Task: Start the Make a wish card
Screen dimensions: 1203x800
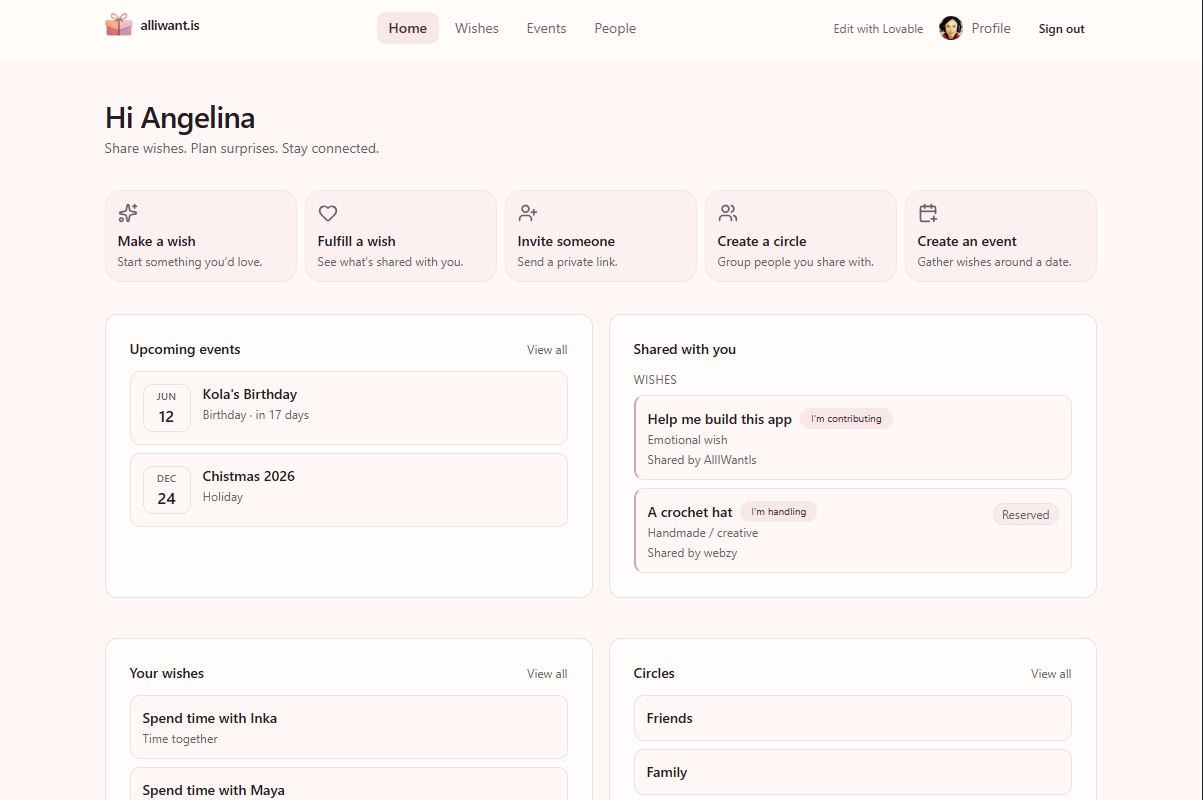Action: click(201, 236)
